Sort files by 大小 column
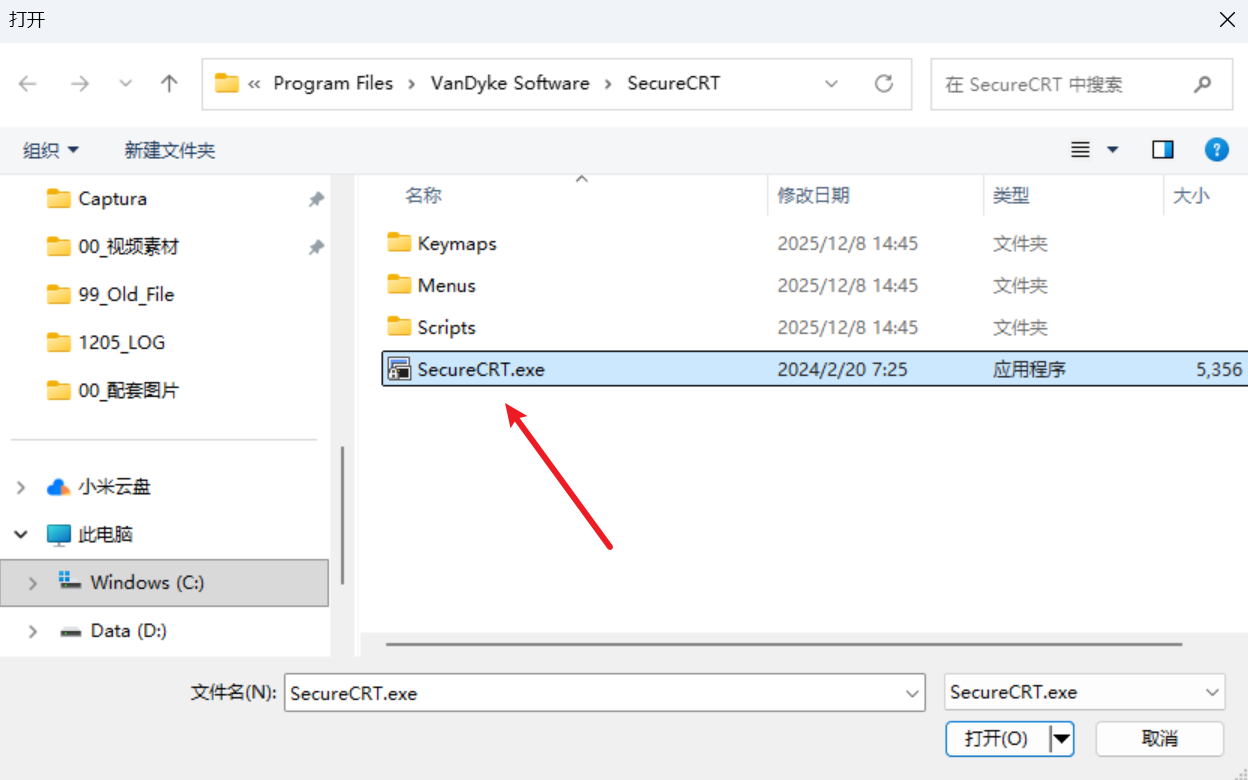 (1190, 195)
